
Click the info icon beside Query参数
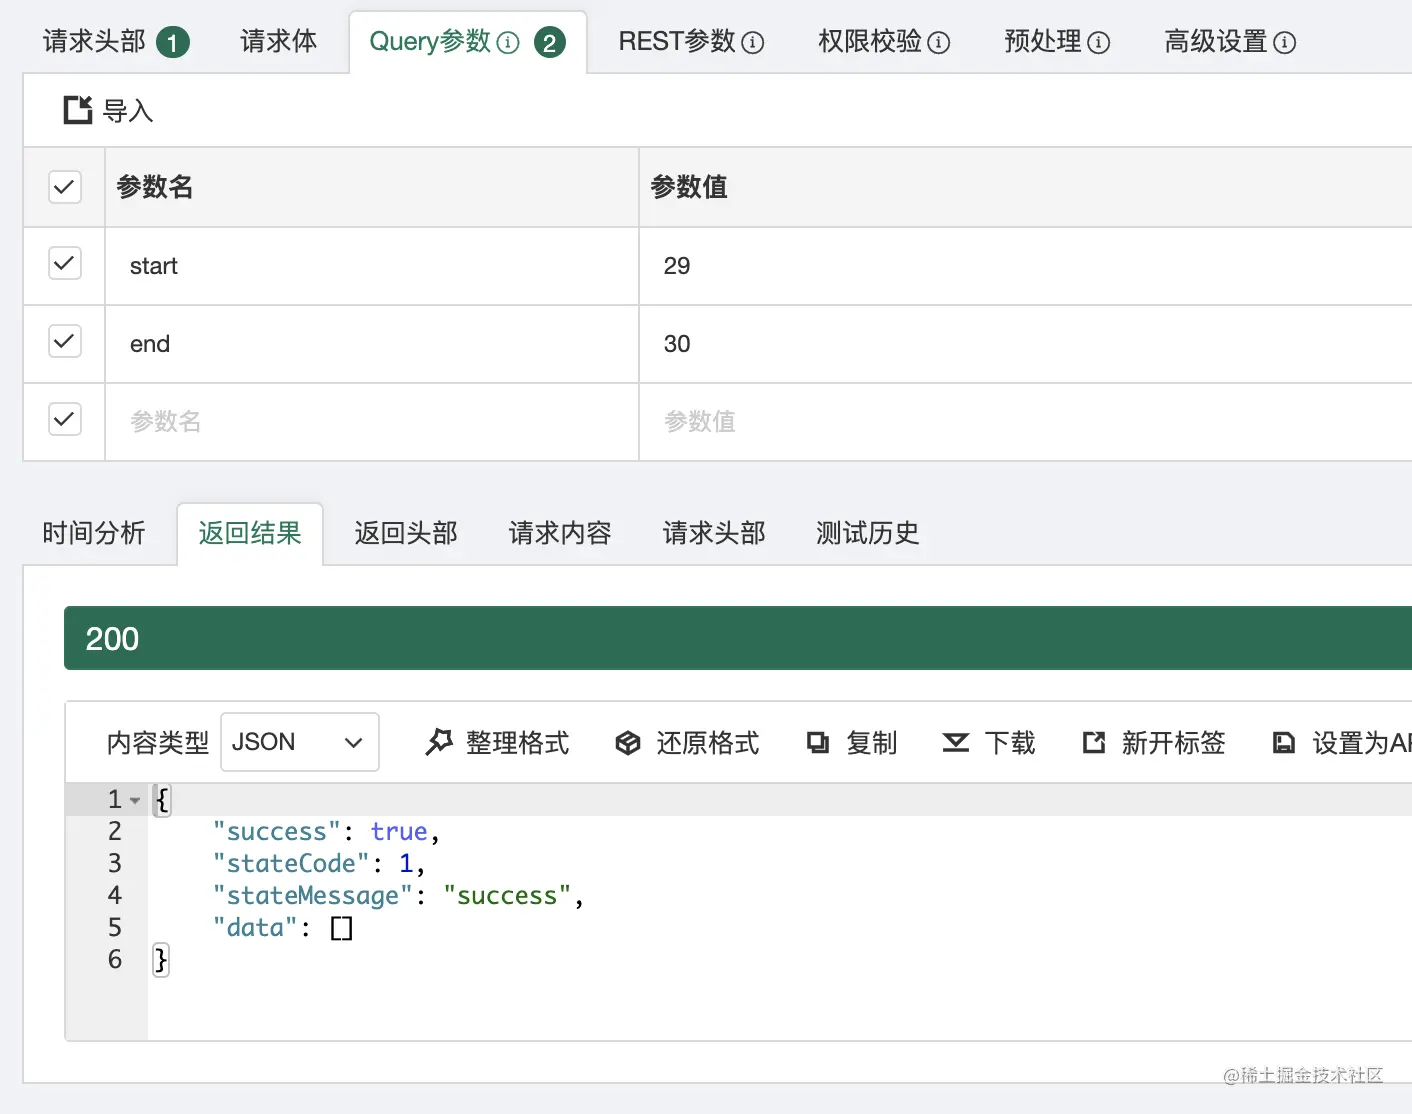[x=508, y=42]
